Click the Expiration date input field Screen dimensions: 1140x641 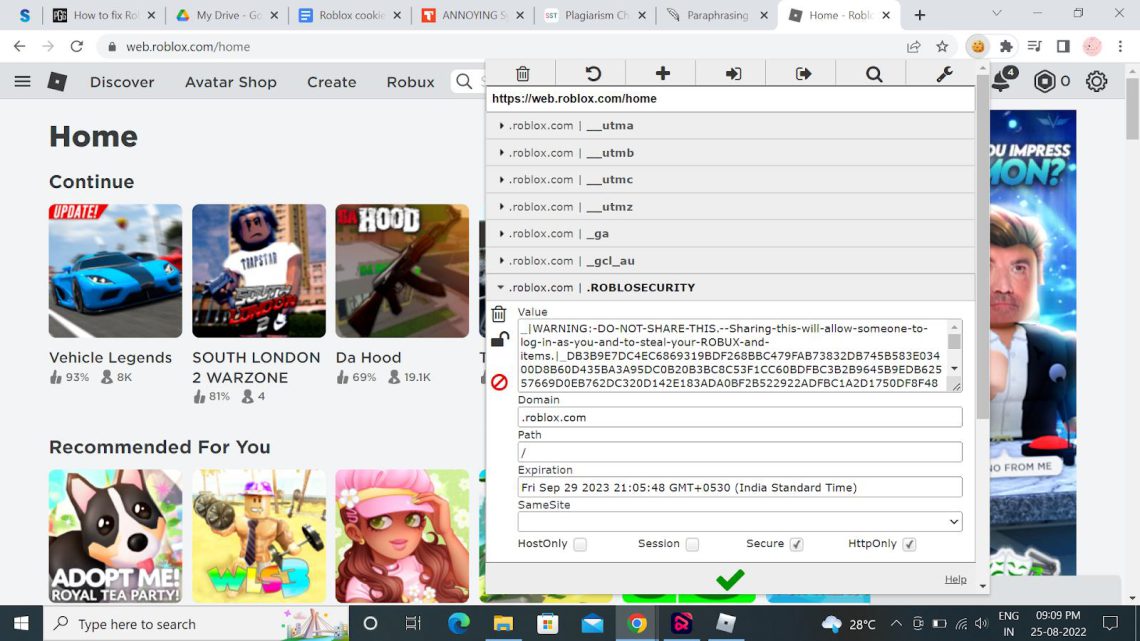click(738, 486)
